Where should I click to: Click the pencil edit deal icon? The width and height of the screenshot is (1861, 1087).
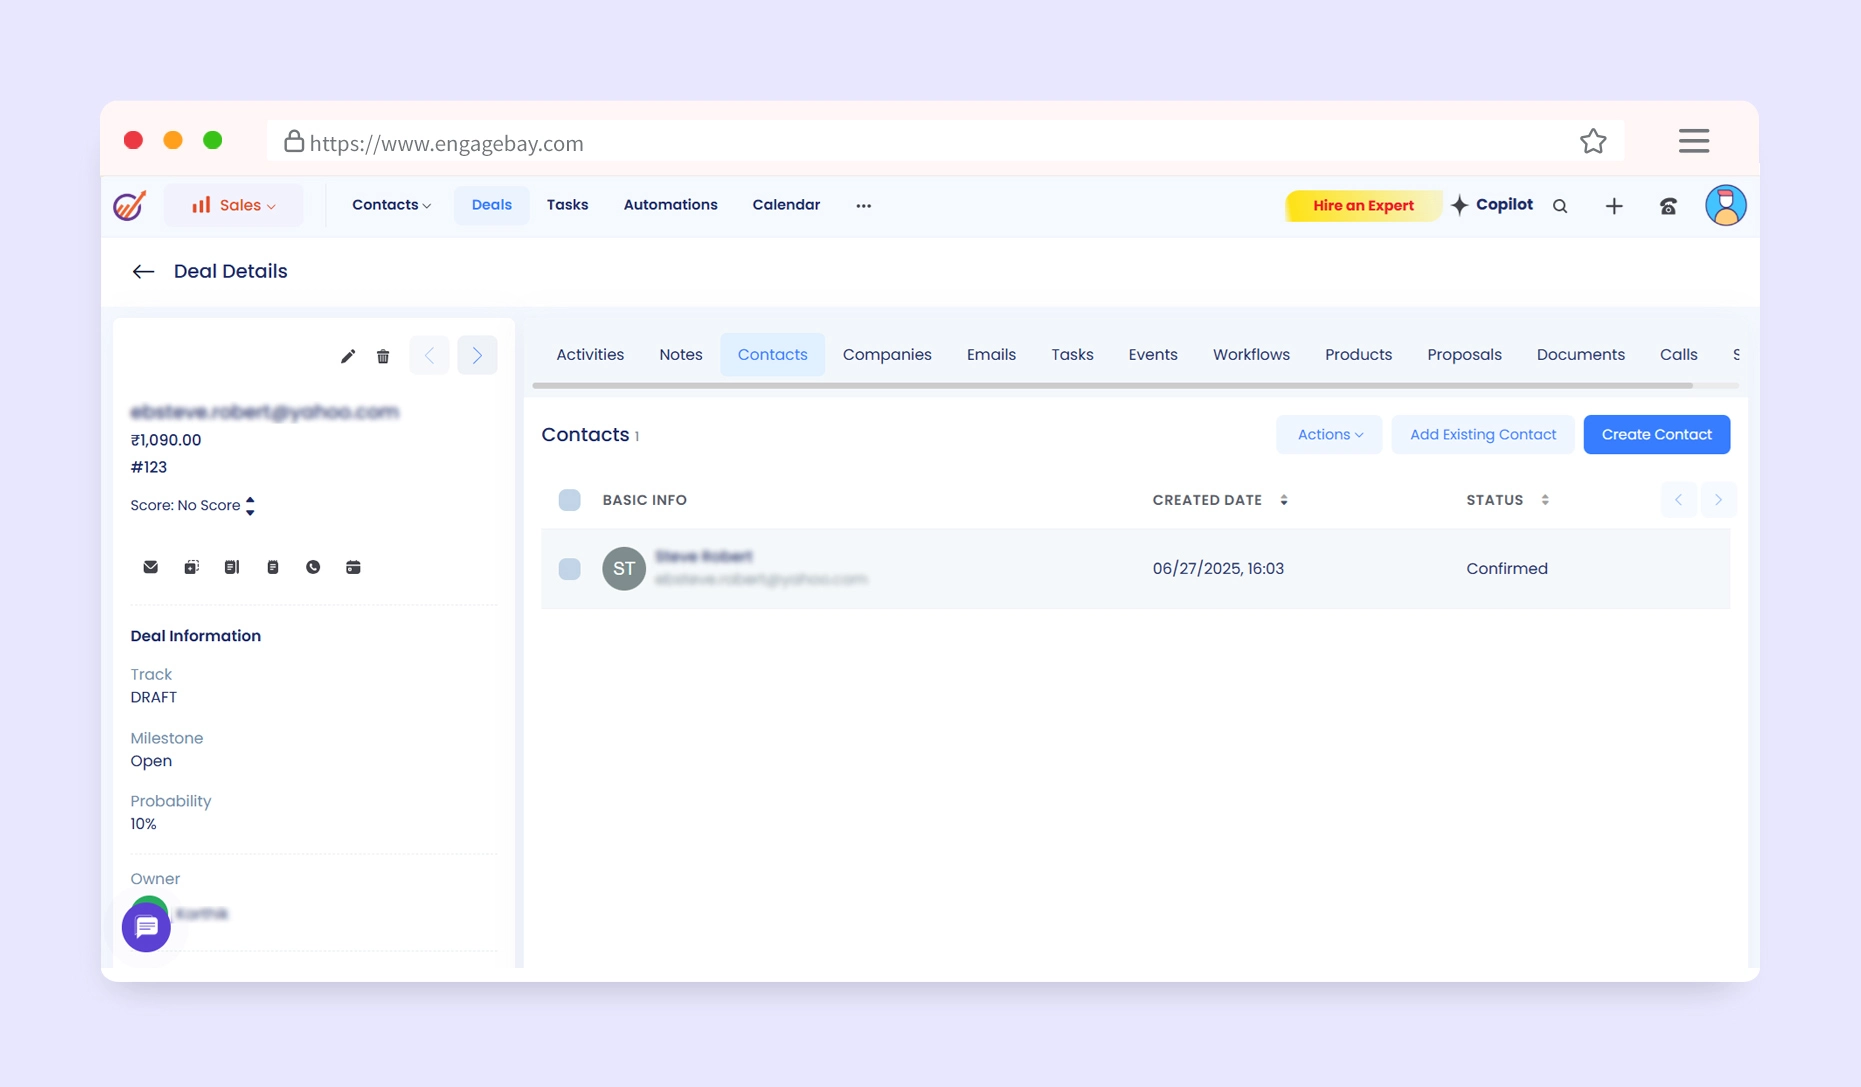(347, 357)
